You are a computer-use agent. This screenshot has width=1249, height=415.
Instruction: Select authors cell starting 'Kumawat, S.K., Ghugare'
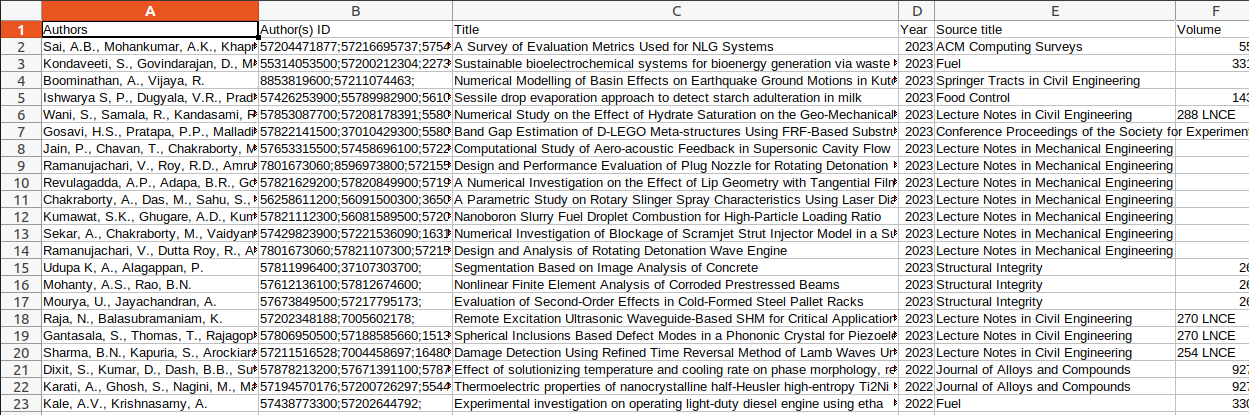(150, 217)
